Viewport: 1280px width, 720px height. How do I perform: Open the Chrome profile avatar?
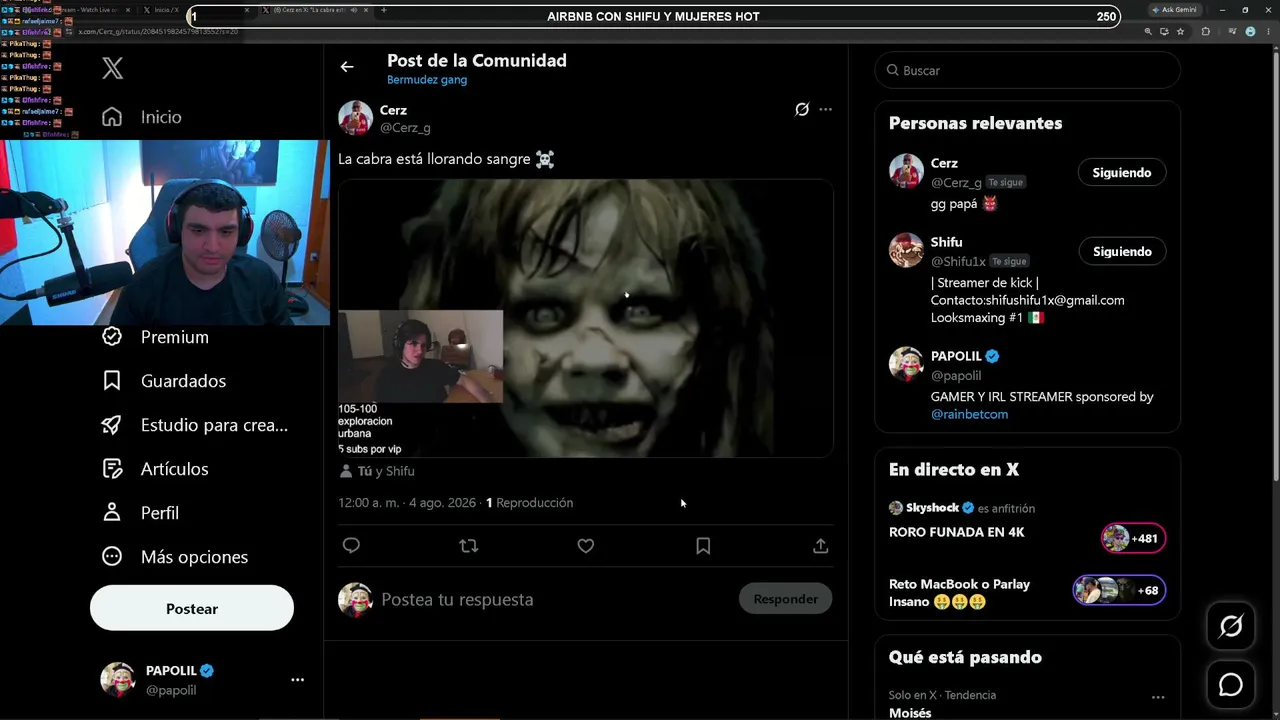(1250, 32)
